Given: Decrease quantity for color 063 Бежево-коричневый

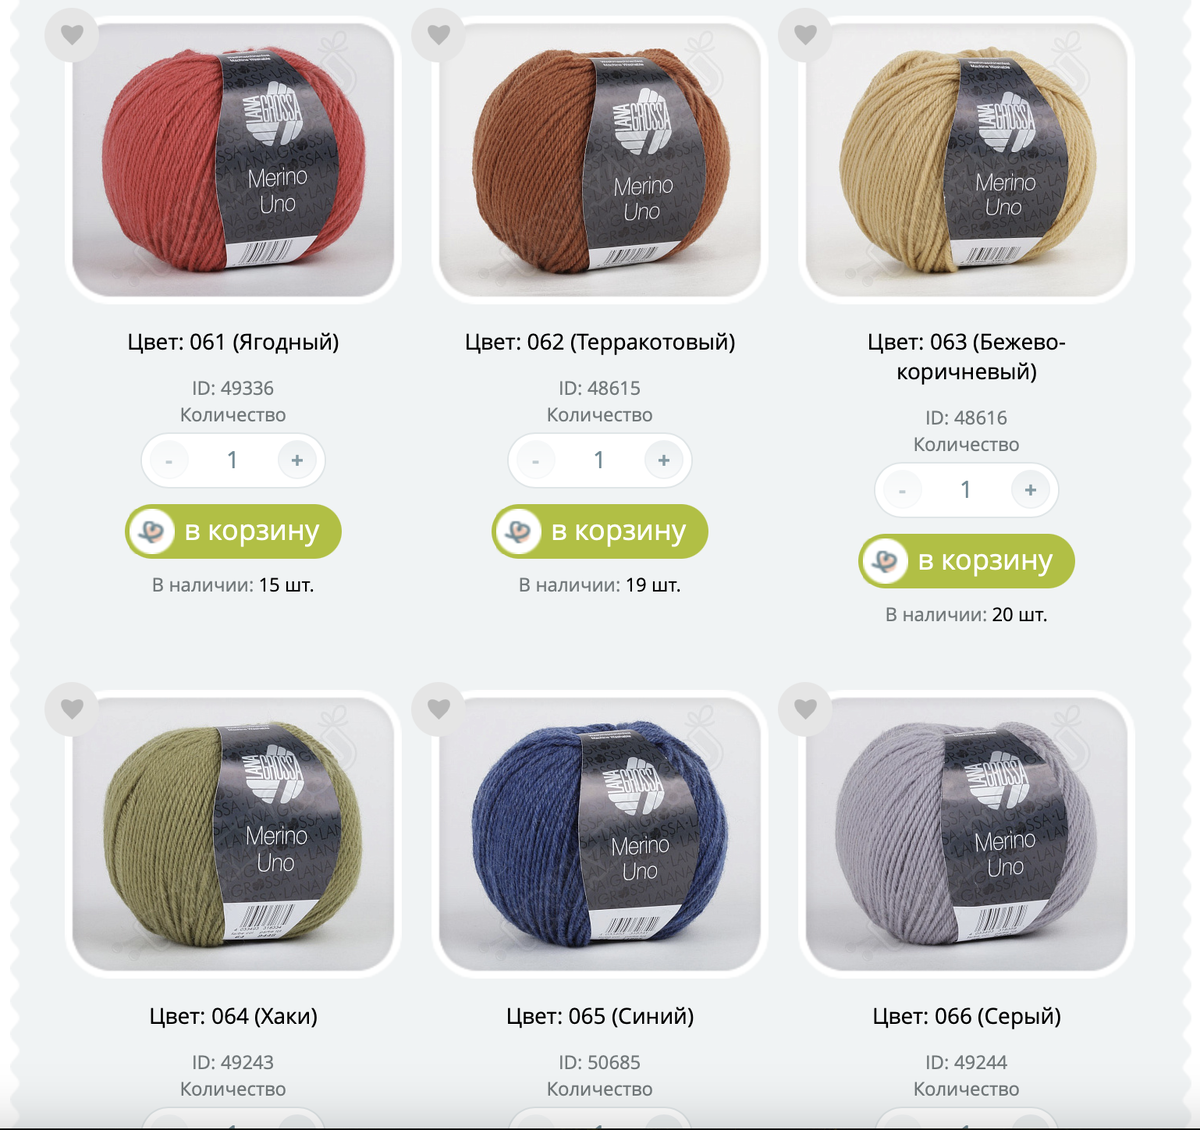Looking at the screenshot, I should point(902,490).
